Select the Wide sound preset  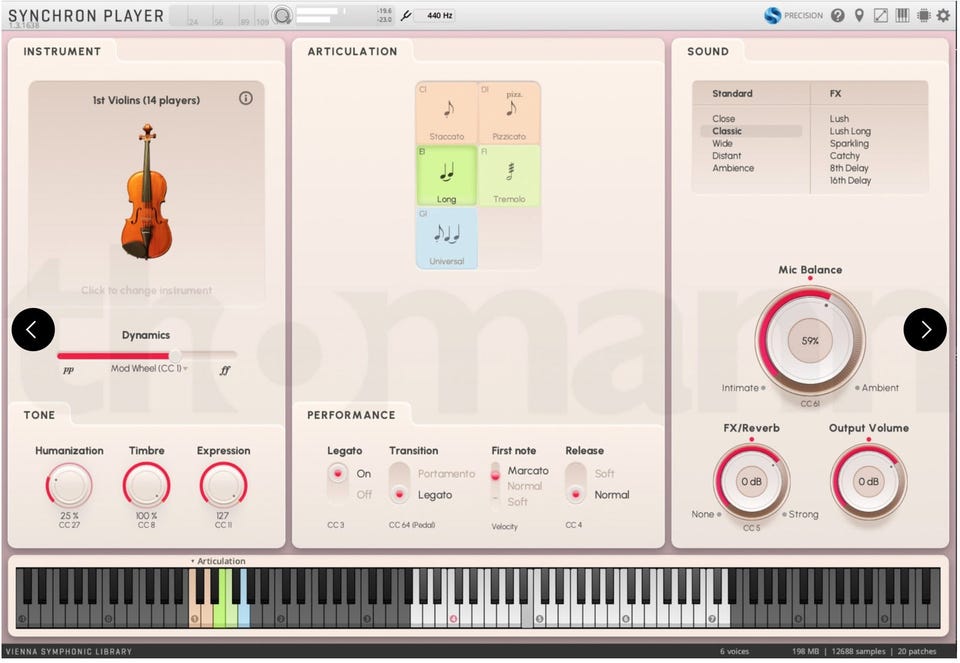point(722,143)
